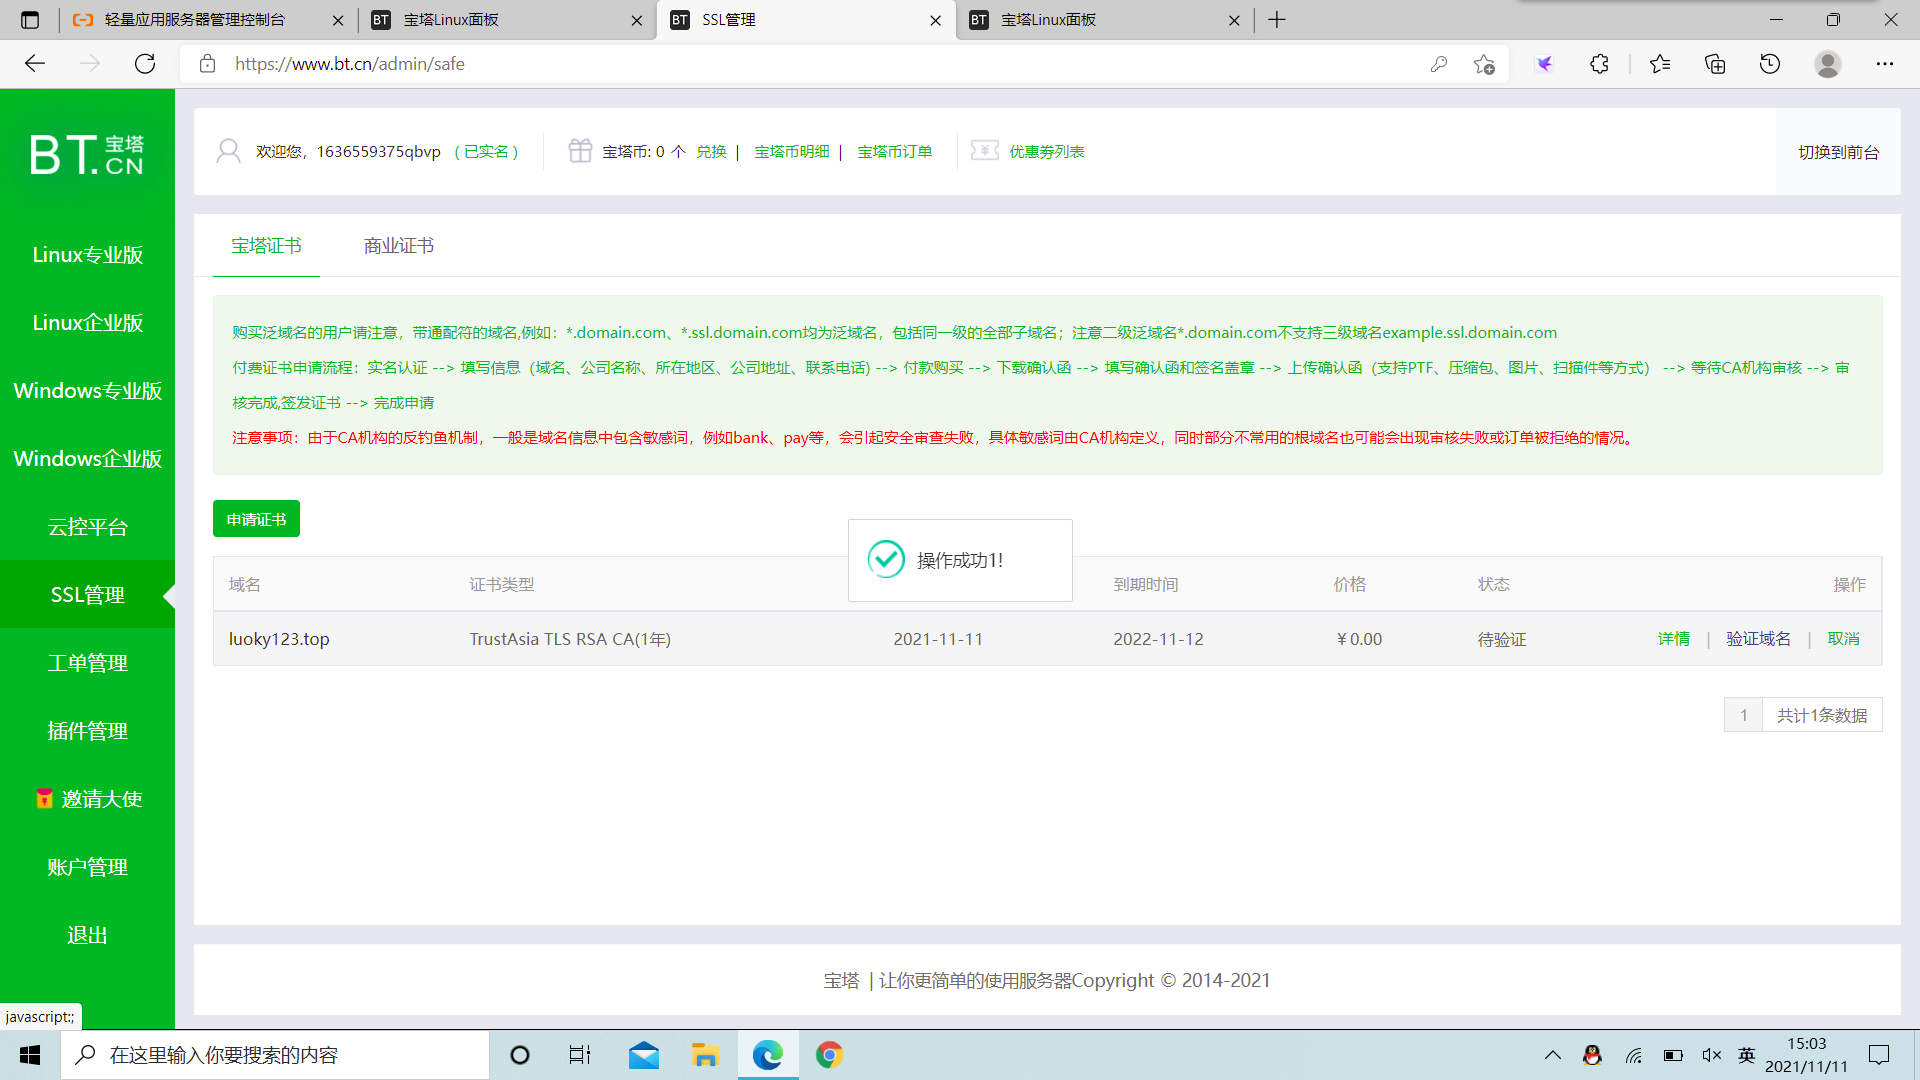Reload the page with the refresh icon
Image resolution: width=1920 pixels, height=1080 pixels.
pyautogui.click(x=145, y=64)
